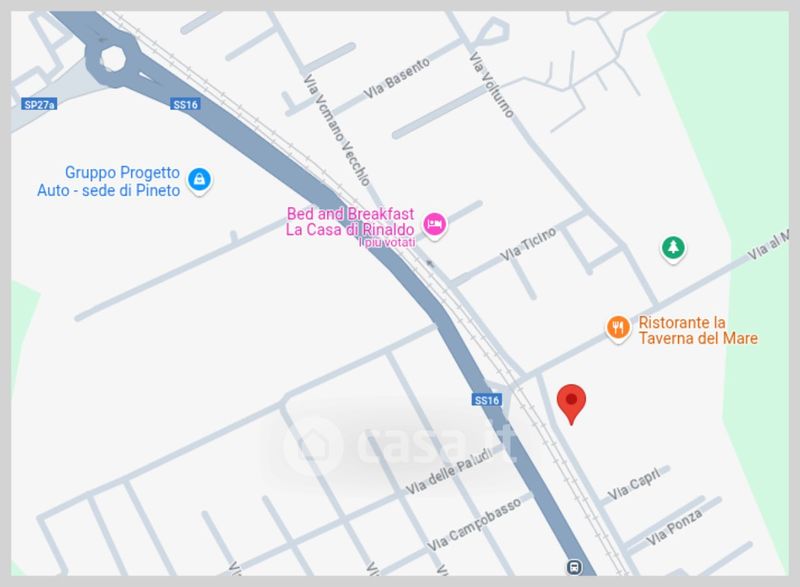
Task: Select the Via Ponza street label
Action: [x=674, y=527]
